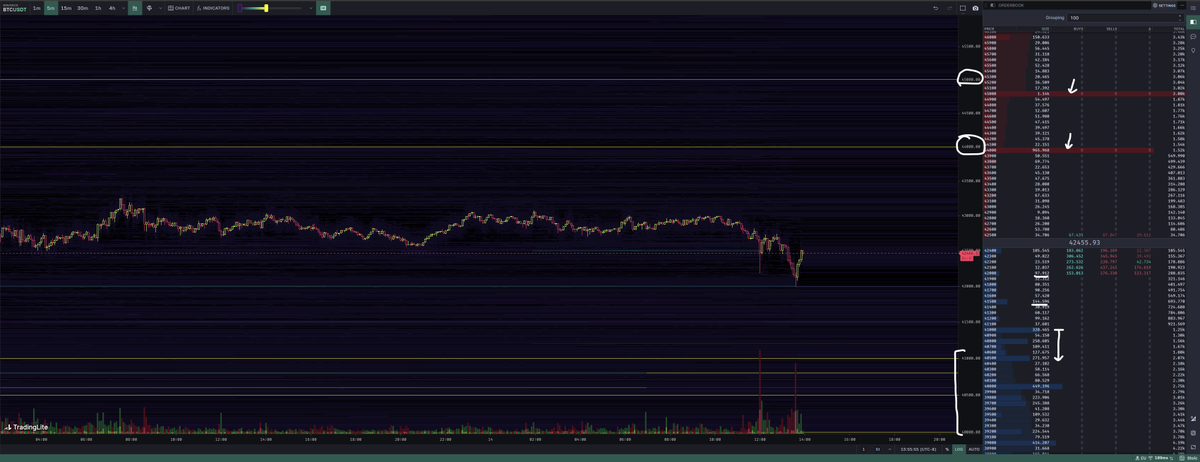This screenshot has width=1200, height=462.
Task: Take a chart snapshot with camera icon
Action: coord(975,8)
